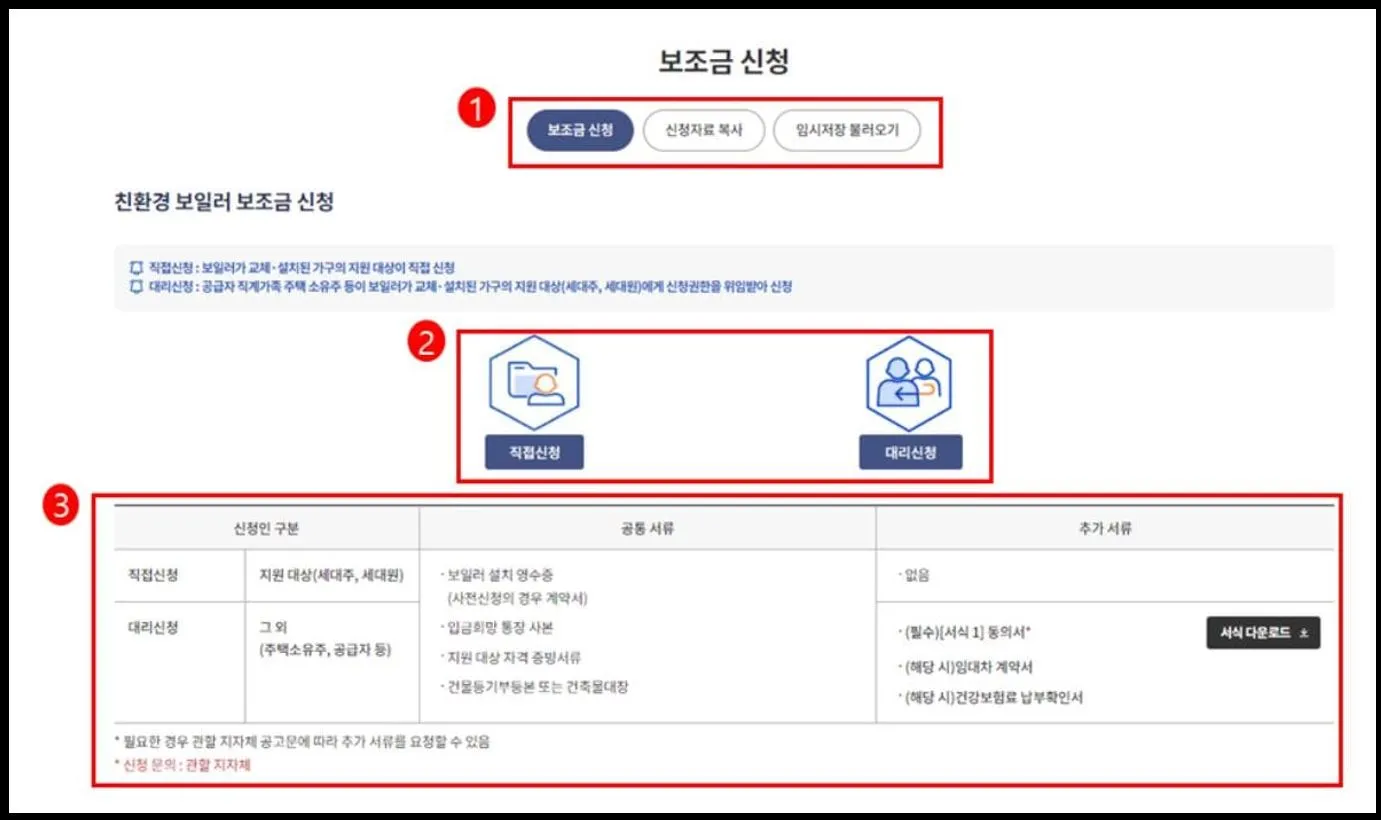
Task: Click the bell icon beside 직접신청 notice
Action: 136,268
